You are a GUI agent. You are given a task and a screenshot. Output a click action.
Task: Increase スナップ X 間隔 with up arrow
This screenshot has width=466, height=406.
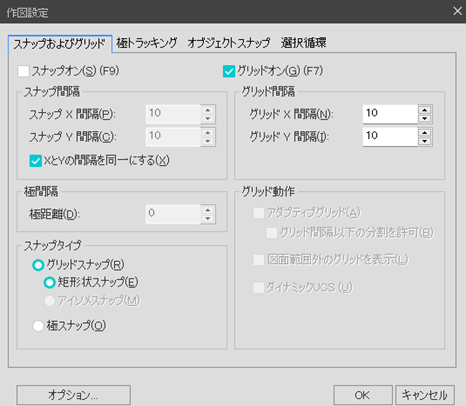(x=208, y=110)
